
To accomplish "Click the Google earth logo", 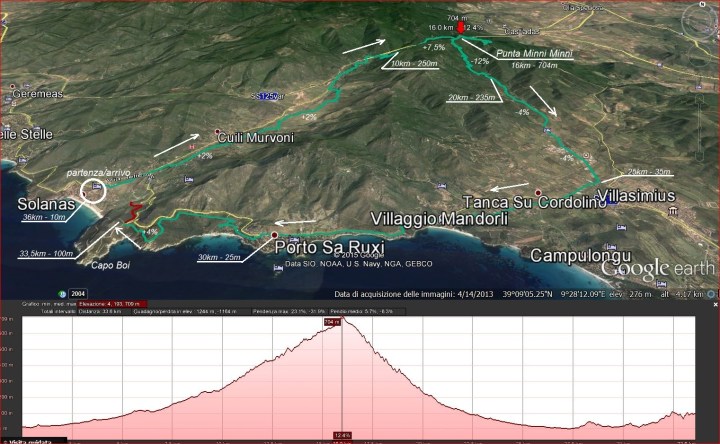I will tap(657, 268).
